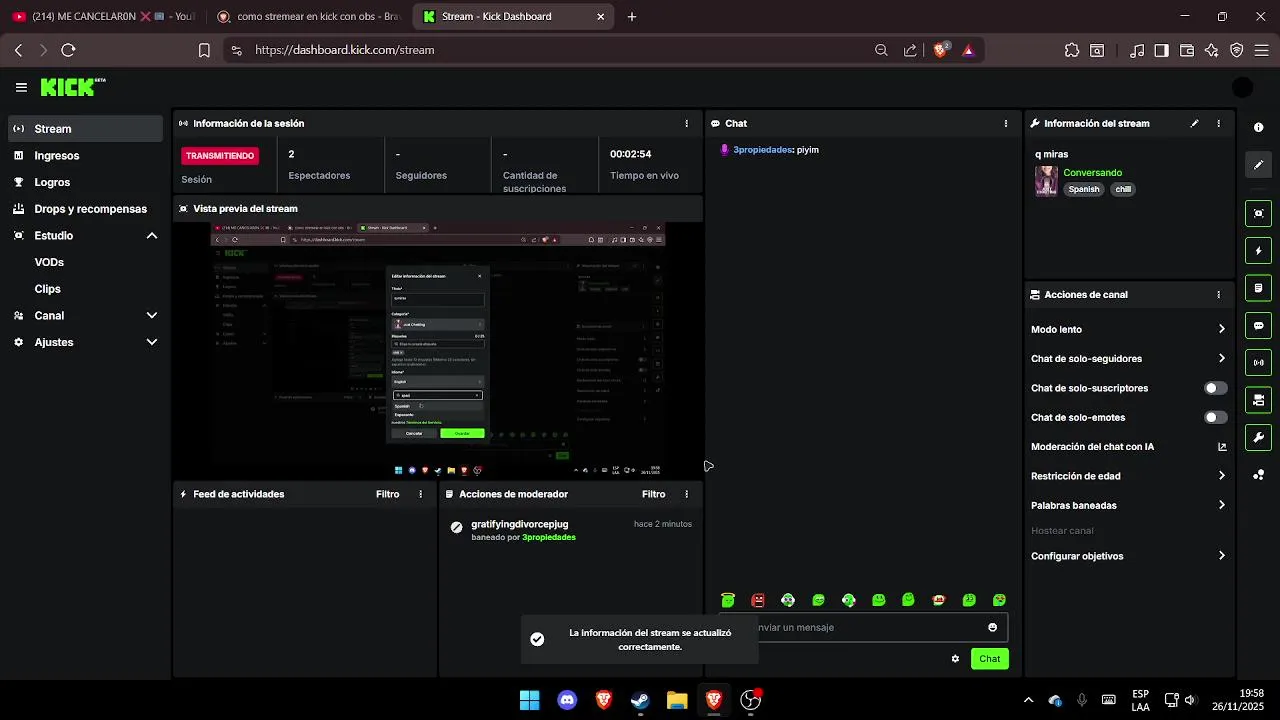This screenshot has width=1280, height=720.
Task: Select Stream in the sidebar
Action: (x=86, y=128)
